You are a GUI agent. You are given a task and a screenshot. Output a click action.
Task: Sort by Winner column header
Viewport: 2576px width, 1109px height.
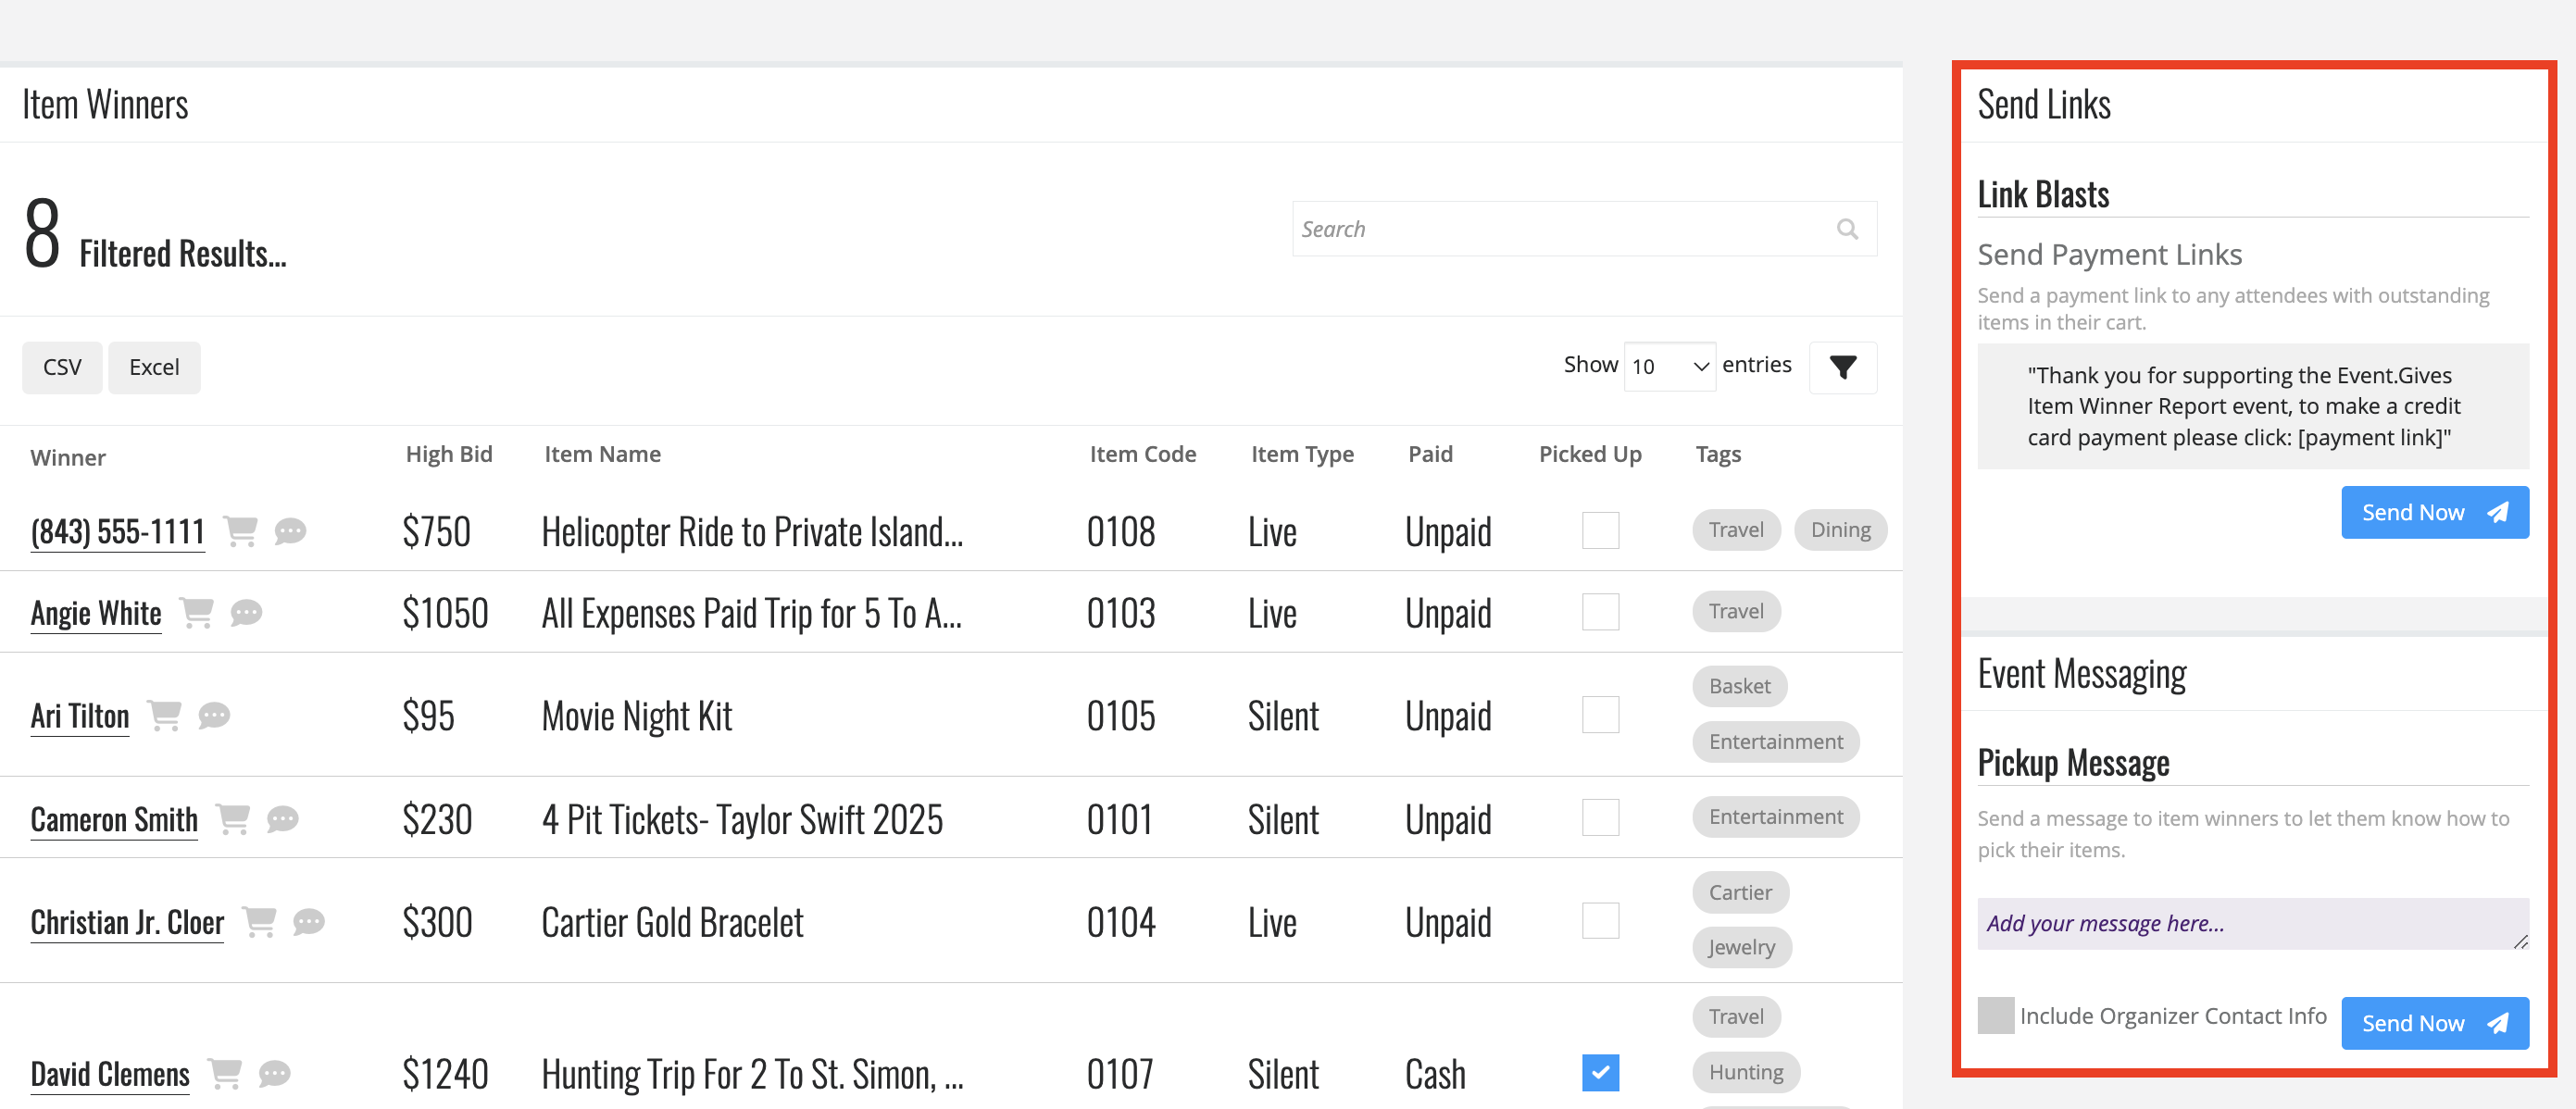68,458
